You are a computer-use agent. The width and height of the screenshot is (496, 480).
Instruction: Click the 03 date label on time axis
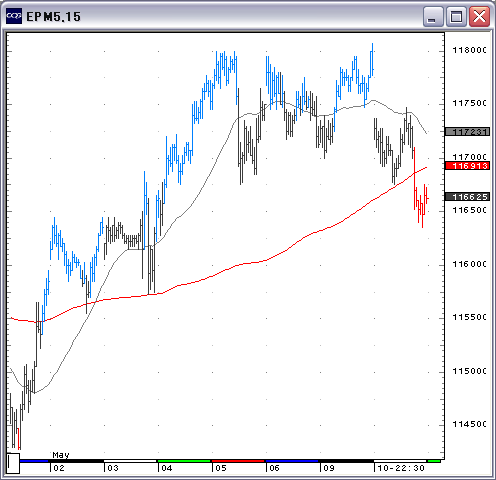[x=113, y=468]
